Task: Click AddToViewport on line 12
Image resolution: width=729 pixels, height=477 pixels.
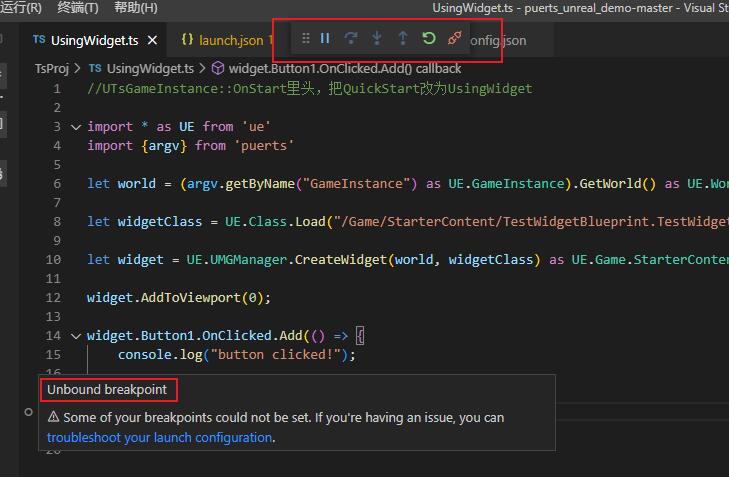Action: [191, 298]
